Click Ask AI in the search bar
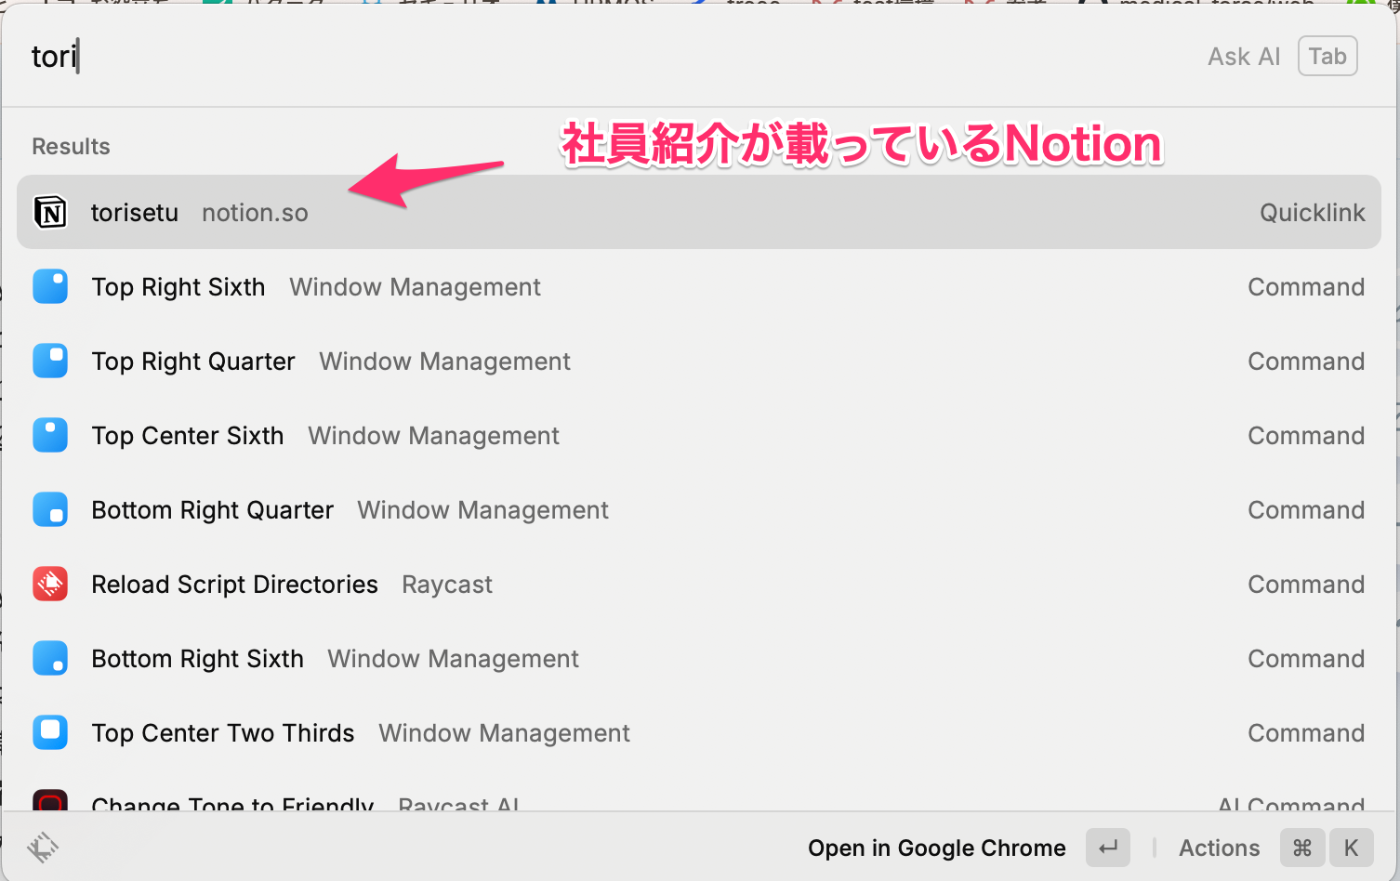 tap(1244, 57)
